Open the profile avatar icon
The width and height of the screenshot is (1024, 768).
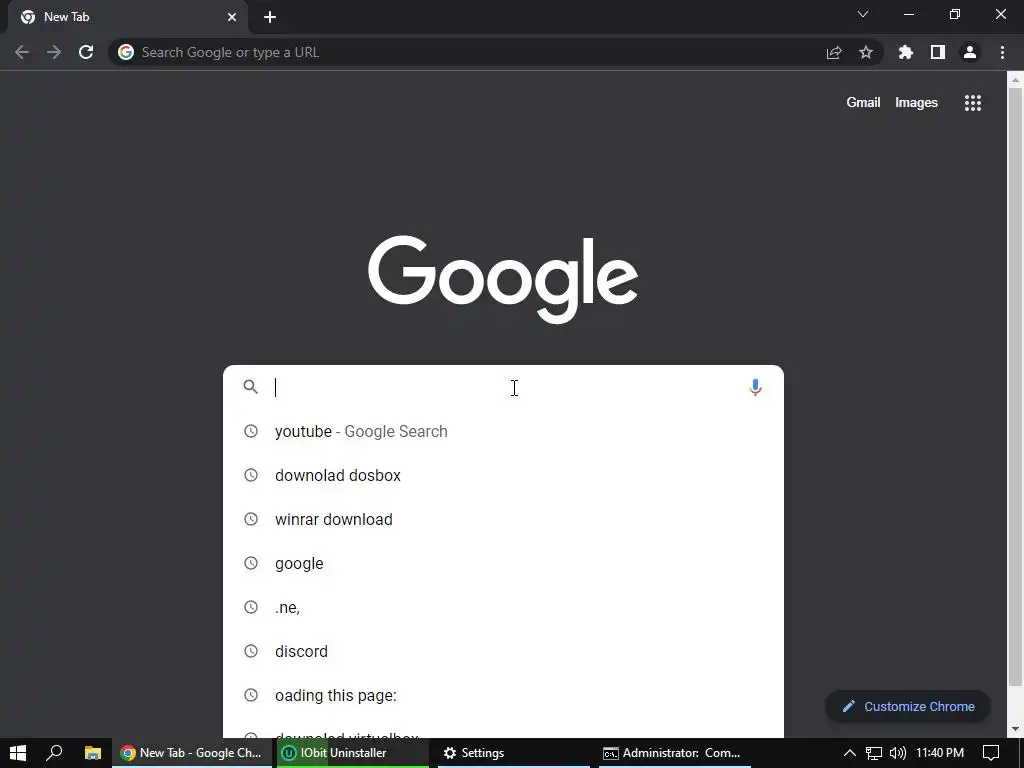[x=970, y=52]
